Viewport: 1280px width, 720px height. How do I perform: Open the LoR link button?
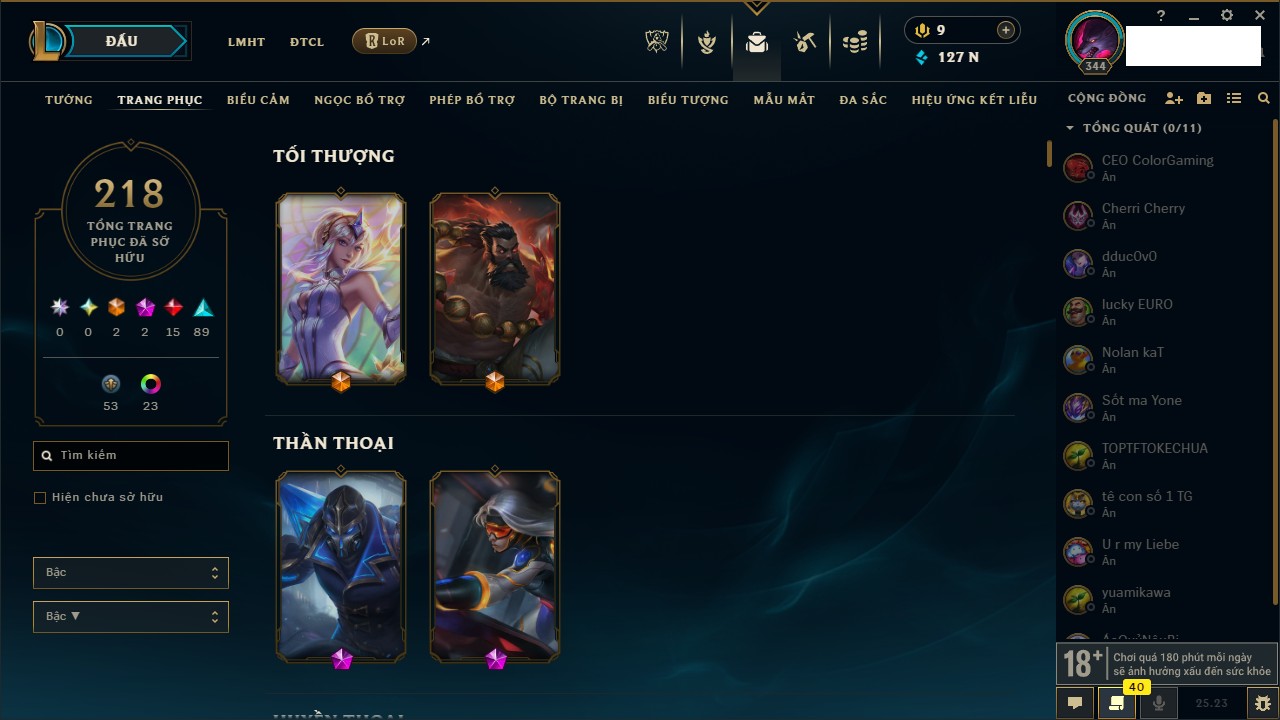[x=385, y=41]
